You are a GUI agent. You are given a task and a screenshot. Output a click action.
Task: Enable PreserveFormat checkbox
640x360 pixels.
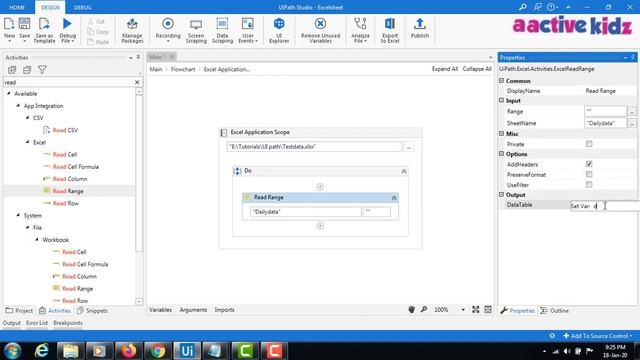point(589,174)
